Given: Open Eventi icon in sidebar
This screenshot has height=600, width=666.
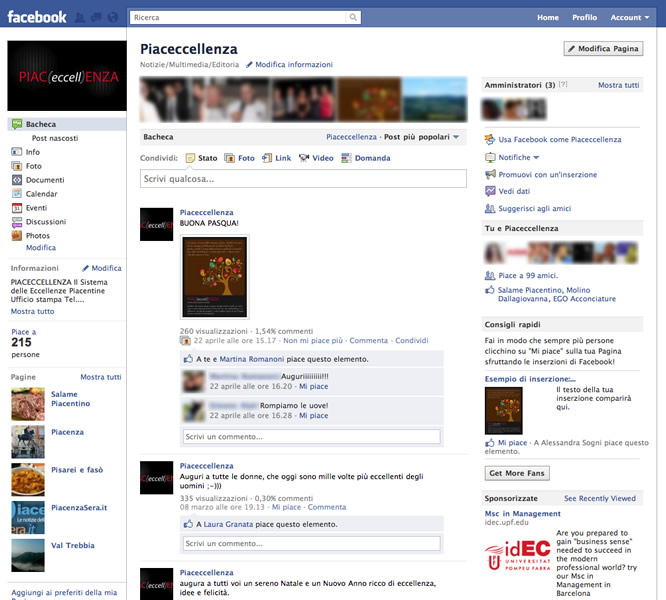Looking at the screenshot, I should point(17,208).
